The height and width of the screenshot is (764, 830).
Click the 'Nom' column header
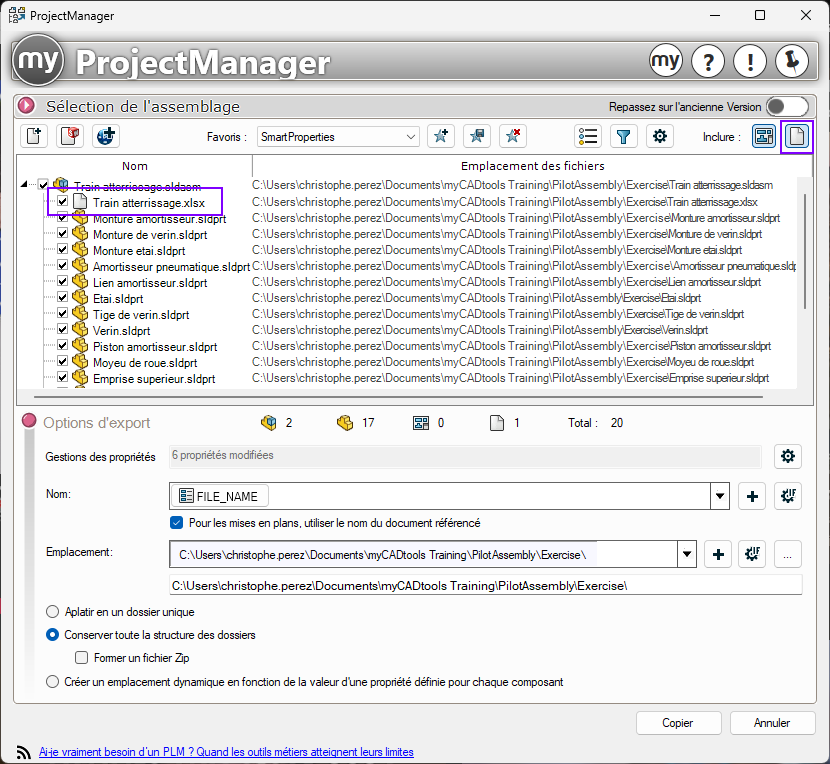point(134,166)
